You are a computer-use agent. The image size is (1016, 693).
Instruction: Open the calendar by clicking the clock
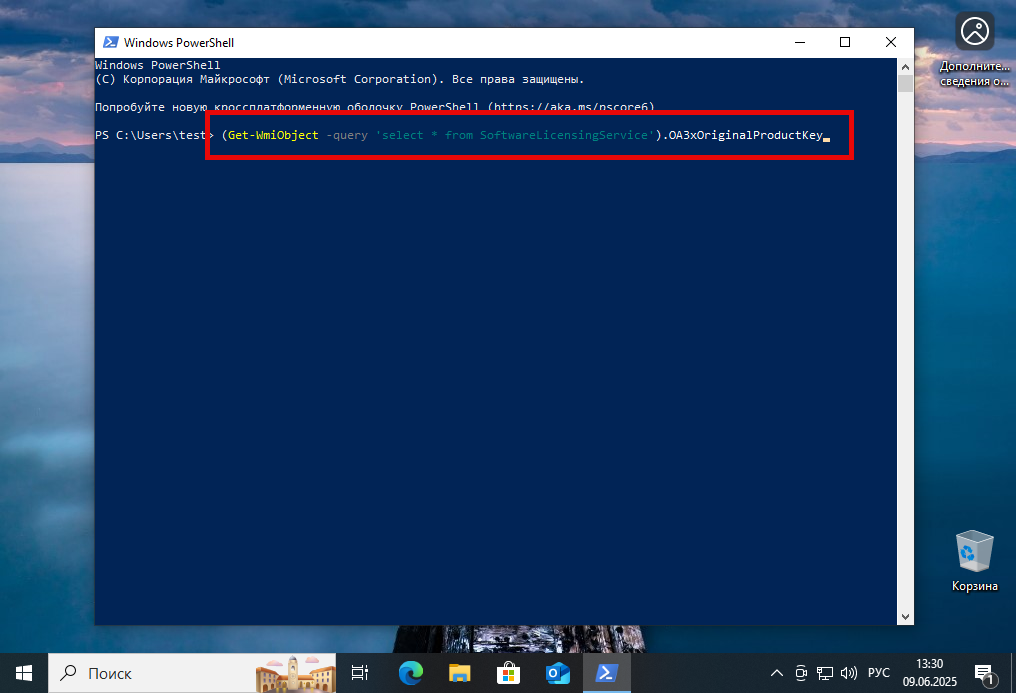point(929,673)
